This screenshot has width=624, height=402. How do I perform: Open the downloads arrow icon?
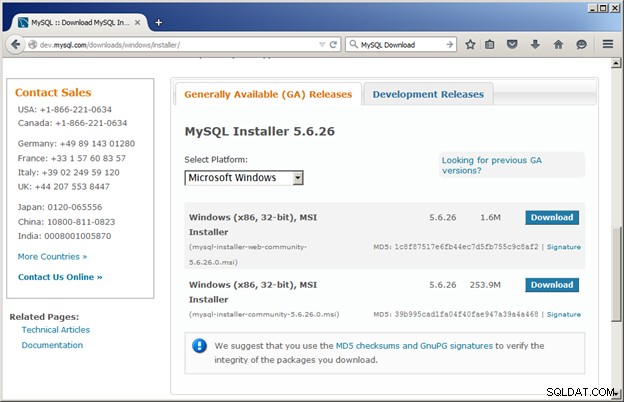[535, 44]
